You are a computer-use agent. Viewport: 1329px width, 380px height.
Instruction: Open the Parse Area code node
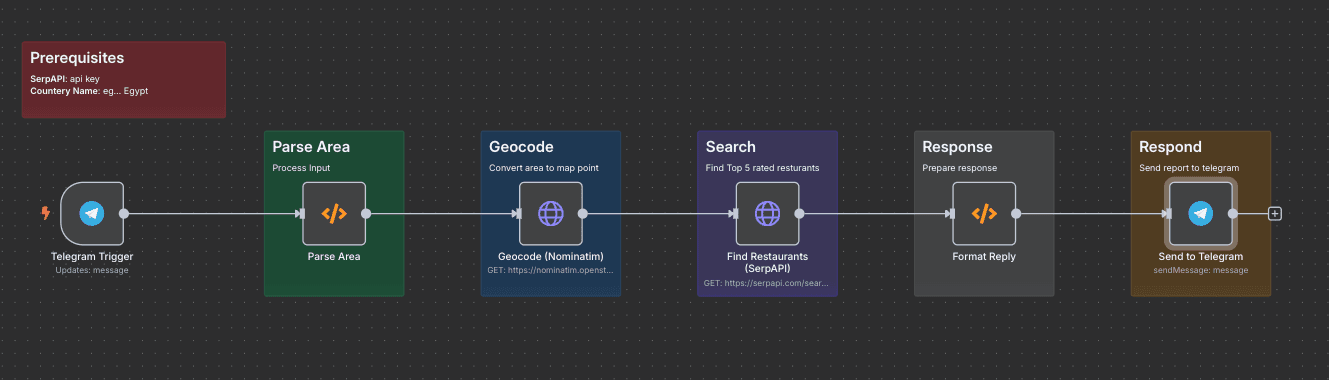[334, 213]
